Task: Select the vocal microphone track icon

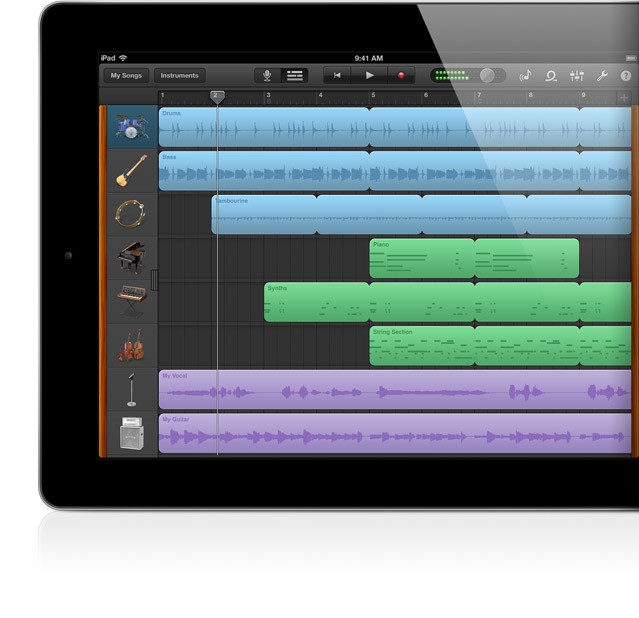Action: click(x=131, y=389)
